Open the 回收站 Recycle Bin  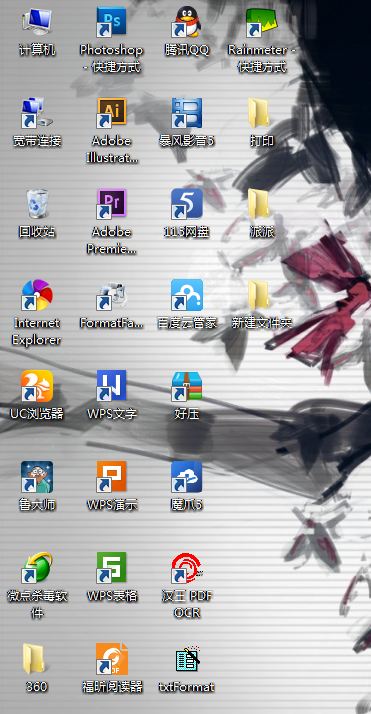[x=37, y=204]
